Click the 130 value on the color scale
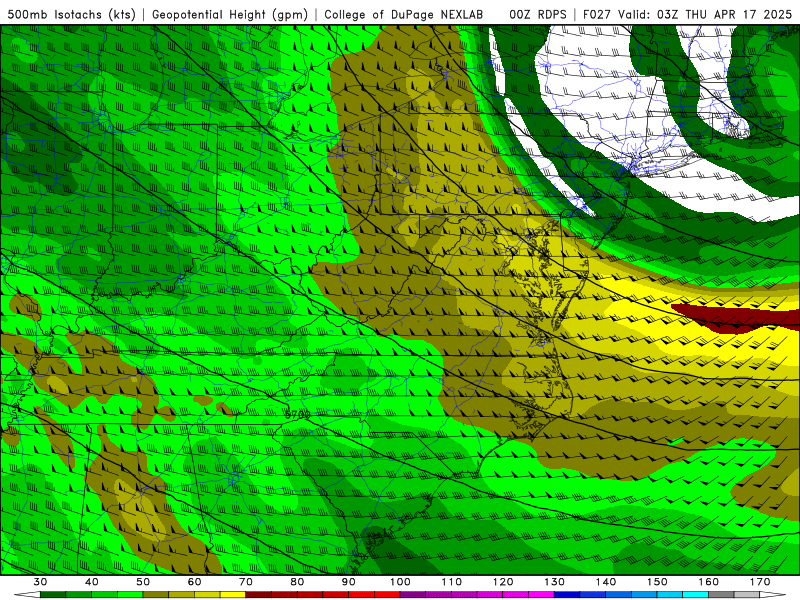 (x=554, y=582)
